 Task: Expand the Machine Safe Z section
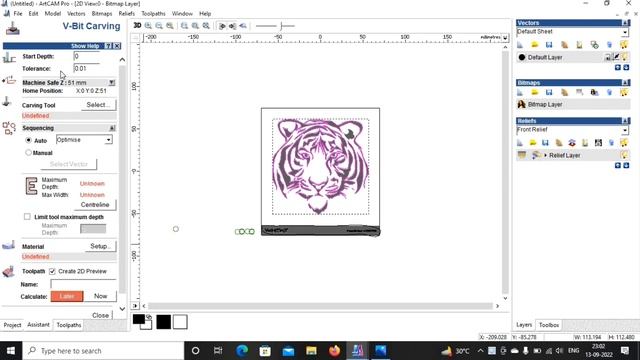pyautogui.click(x=111, y=82)
